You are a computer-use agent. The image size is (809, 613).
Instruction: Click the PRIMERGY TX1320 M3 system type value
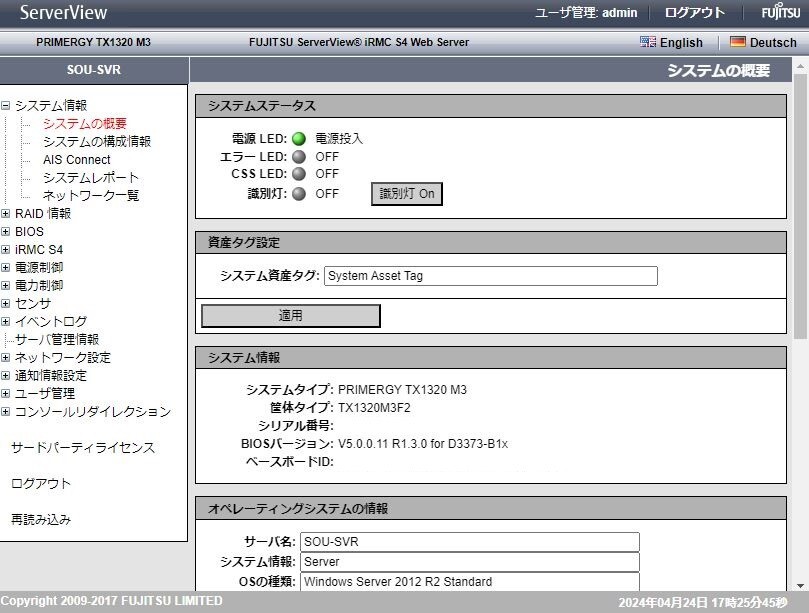402,390
